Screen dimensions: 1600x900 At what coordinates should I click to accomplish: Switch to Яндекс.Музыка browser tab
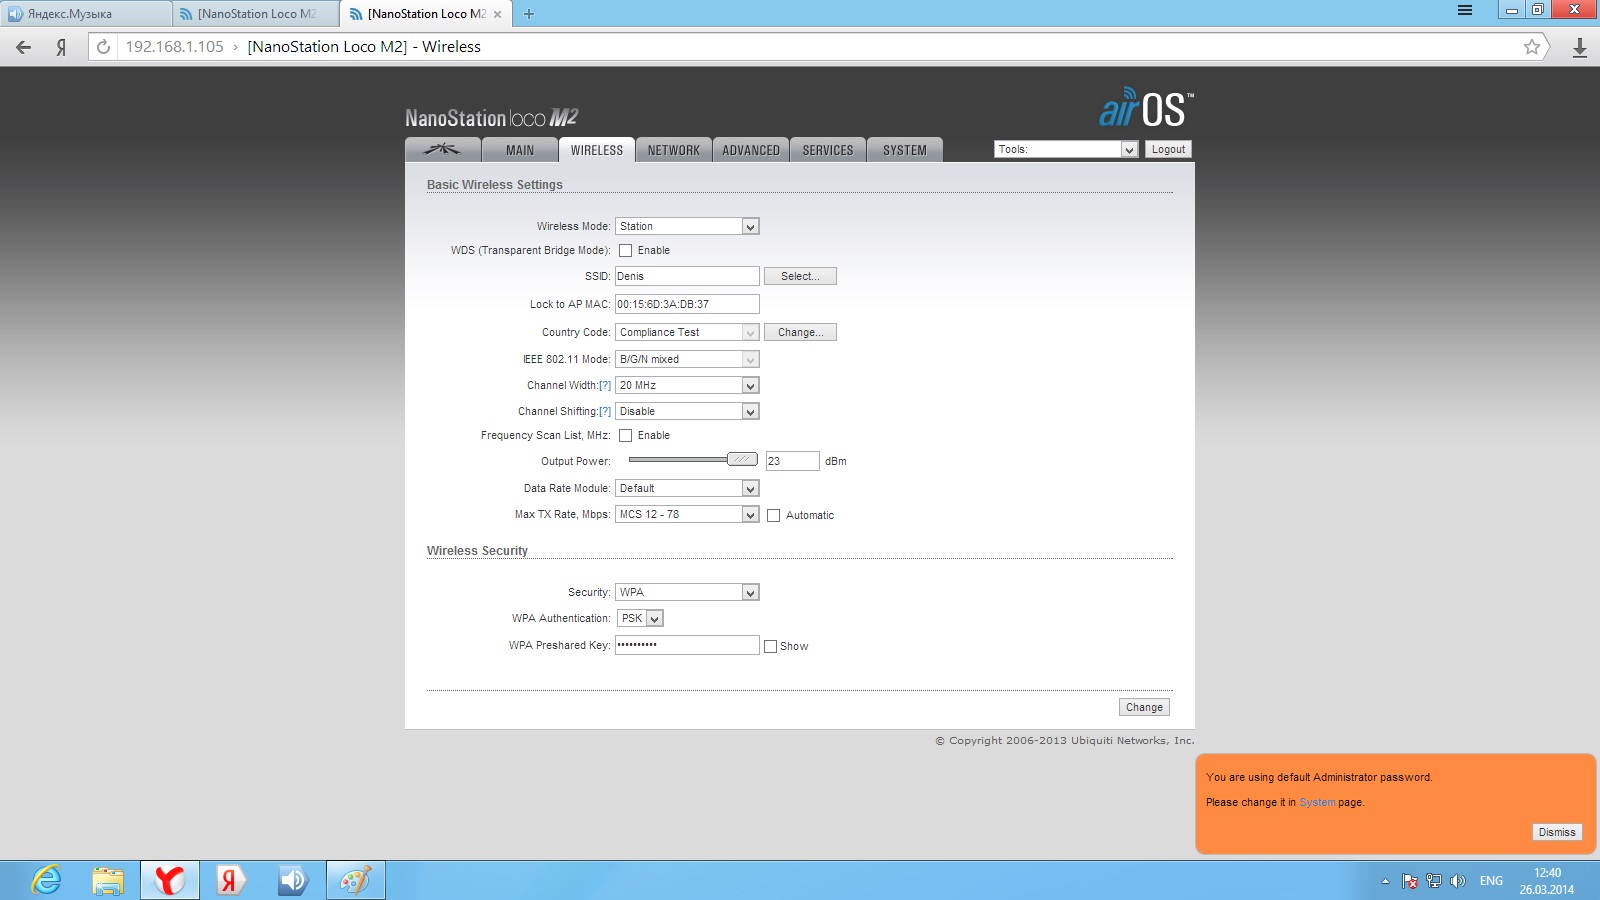click(85, 14)
